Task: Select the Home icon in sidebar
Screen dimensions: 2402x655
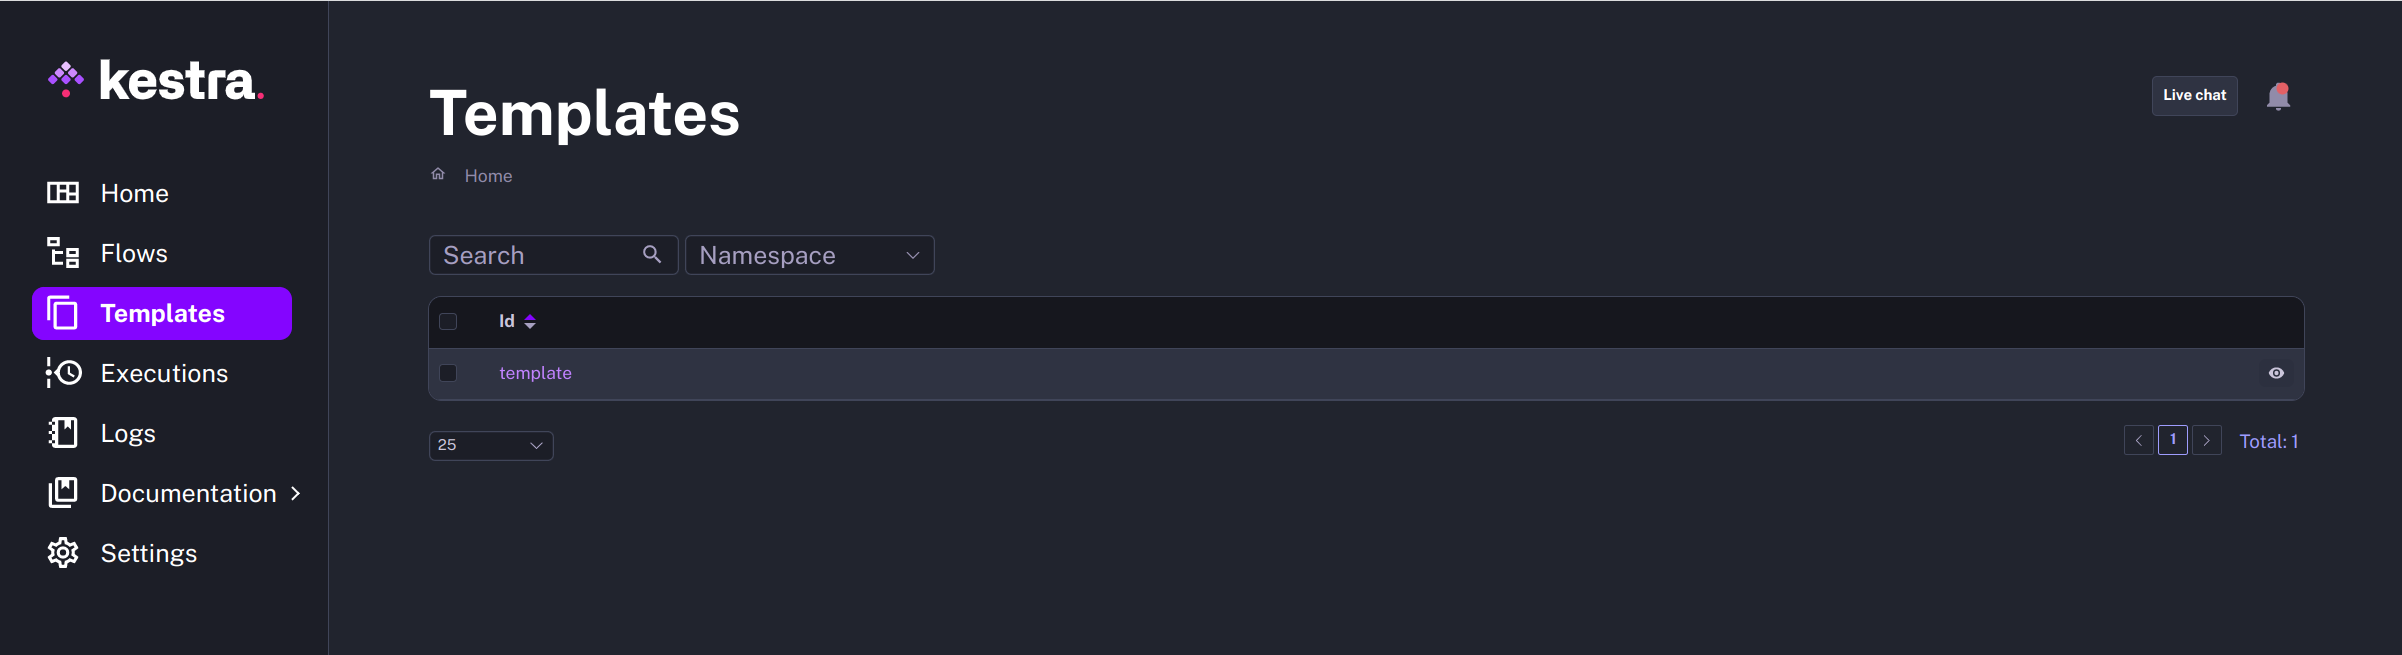Action: 63,193
